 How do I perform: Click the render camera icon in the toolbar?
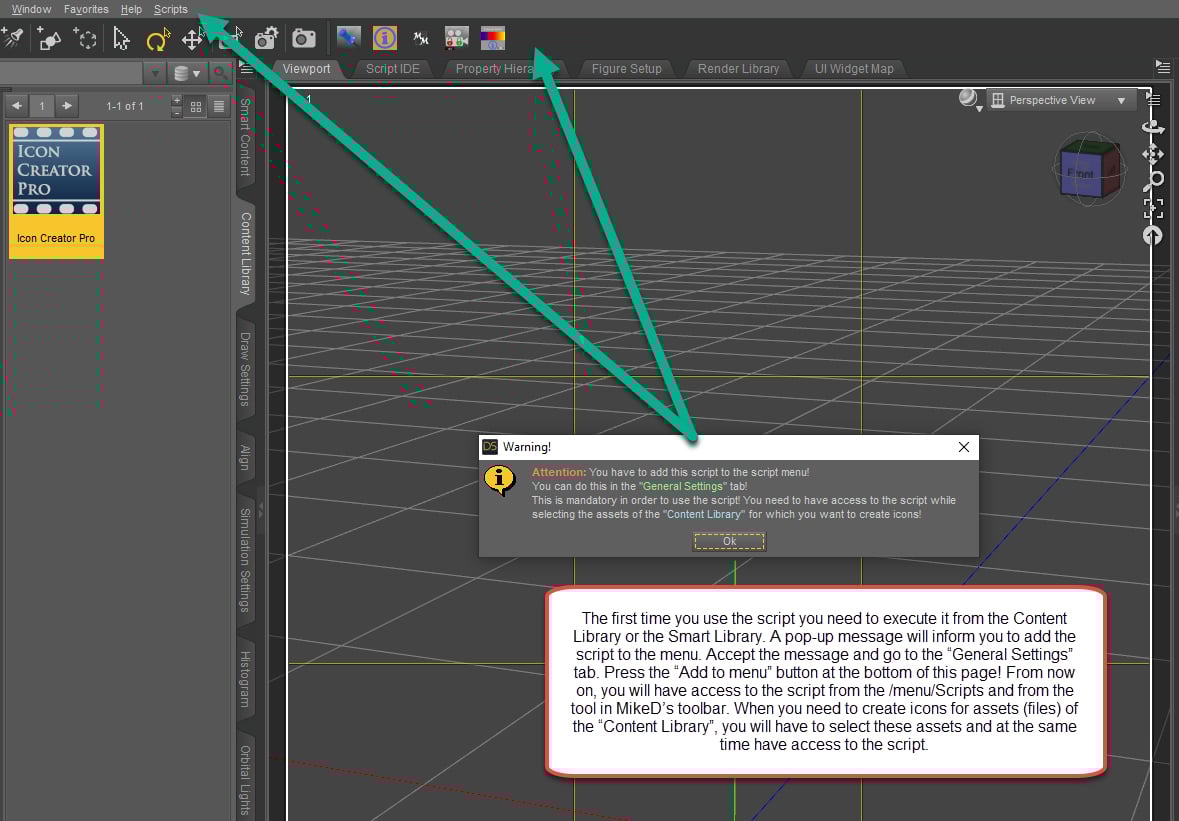[x=303, y=38]
